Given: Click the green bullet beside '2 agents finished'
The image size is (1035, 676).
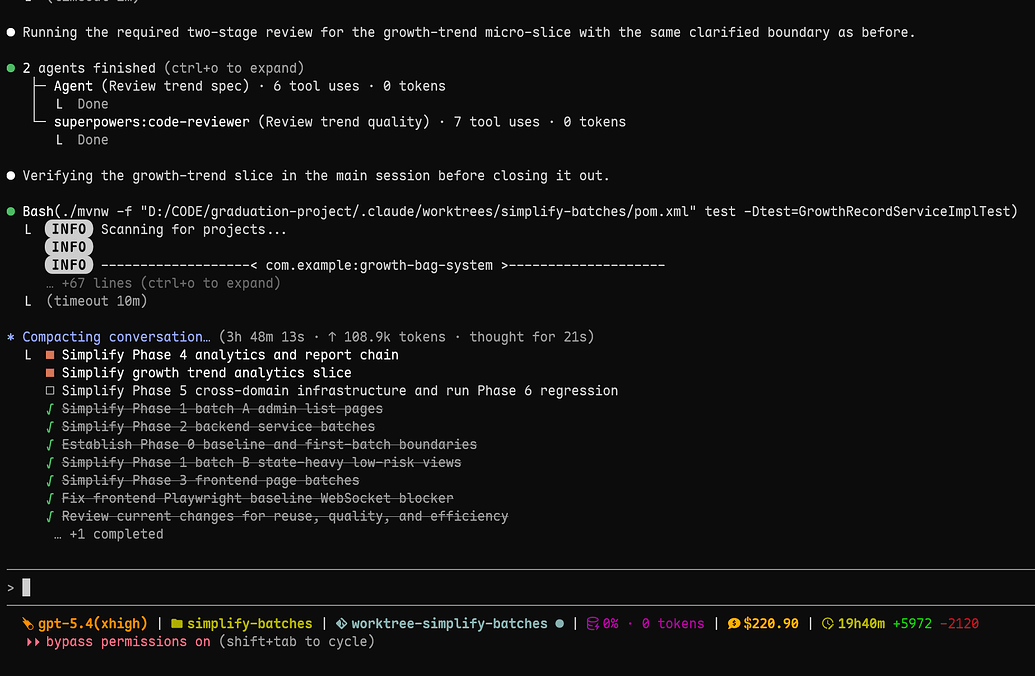Looking at the screenshot, I should pyautogui.click(x=11, y=68).
